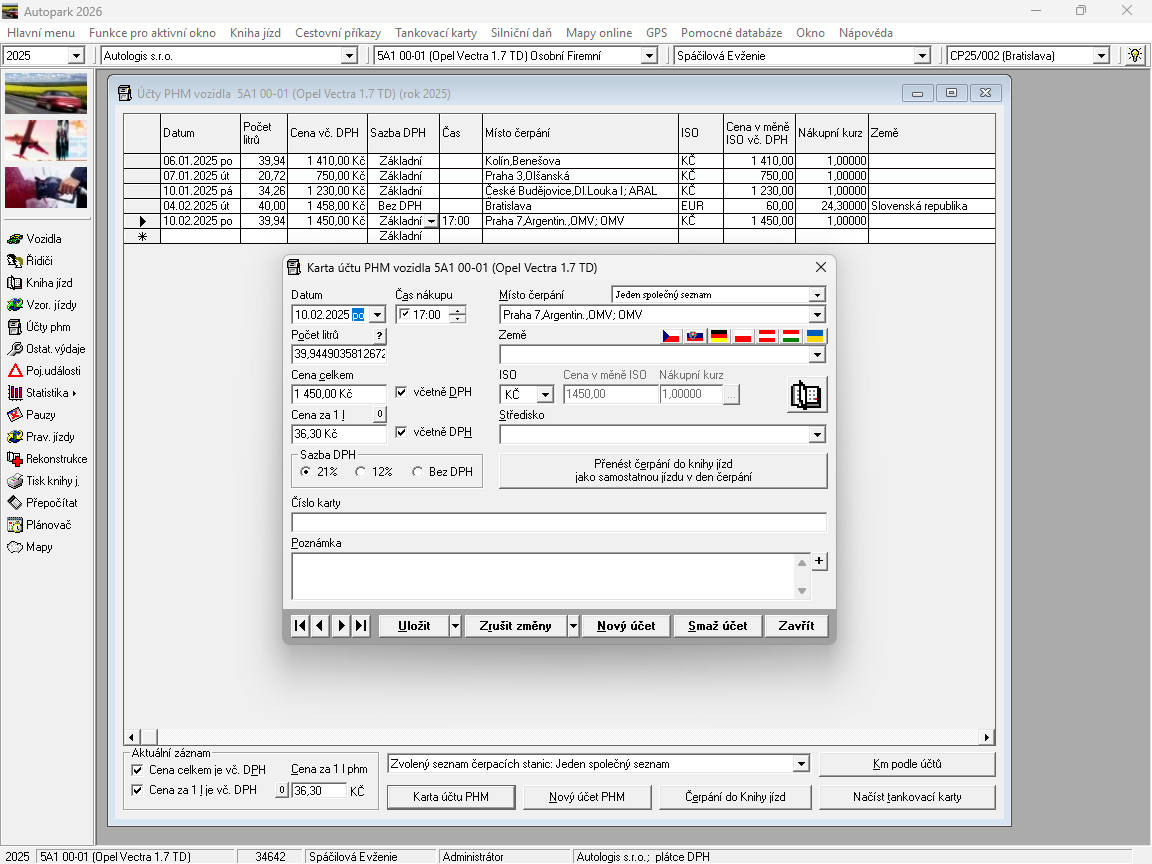
Task: Click the Kniha jízd sidebar icon
Action: click(15, 283)
